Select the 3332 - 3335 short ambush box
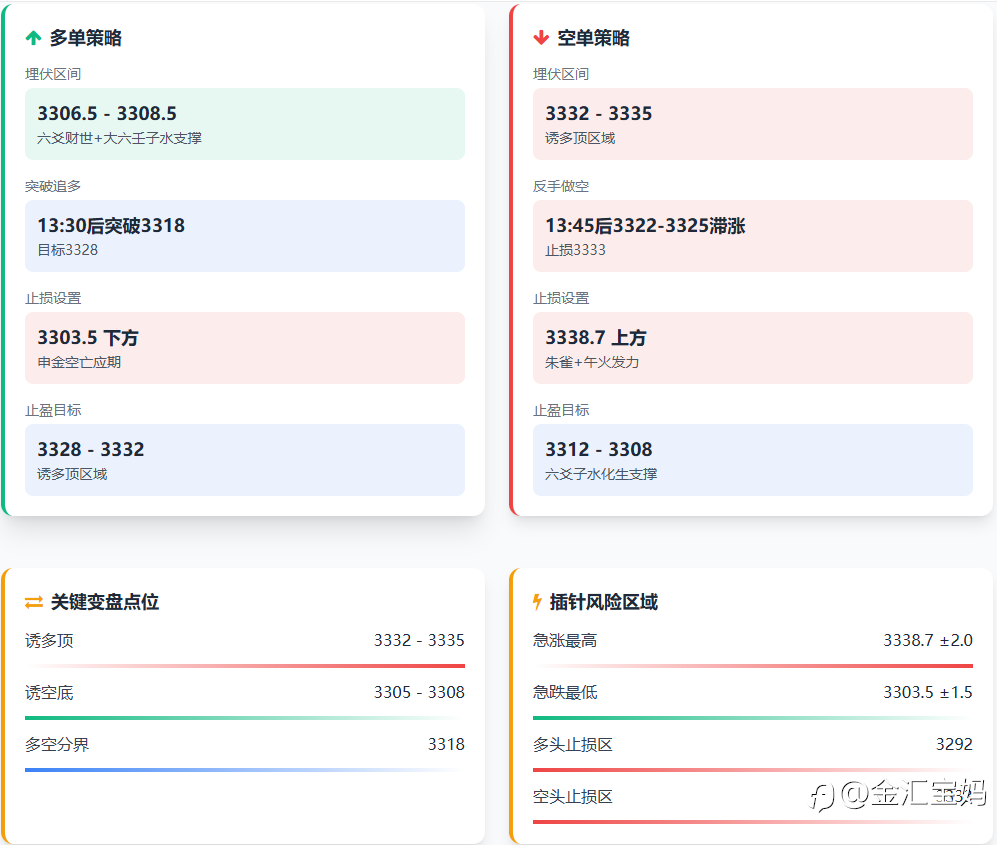This screenshot has height=845, width=997. (752, 124)
